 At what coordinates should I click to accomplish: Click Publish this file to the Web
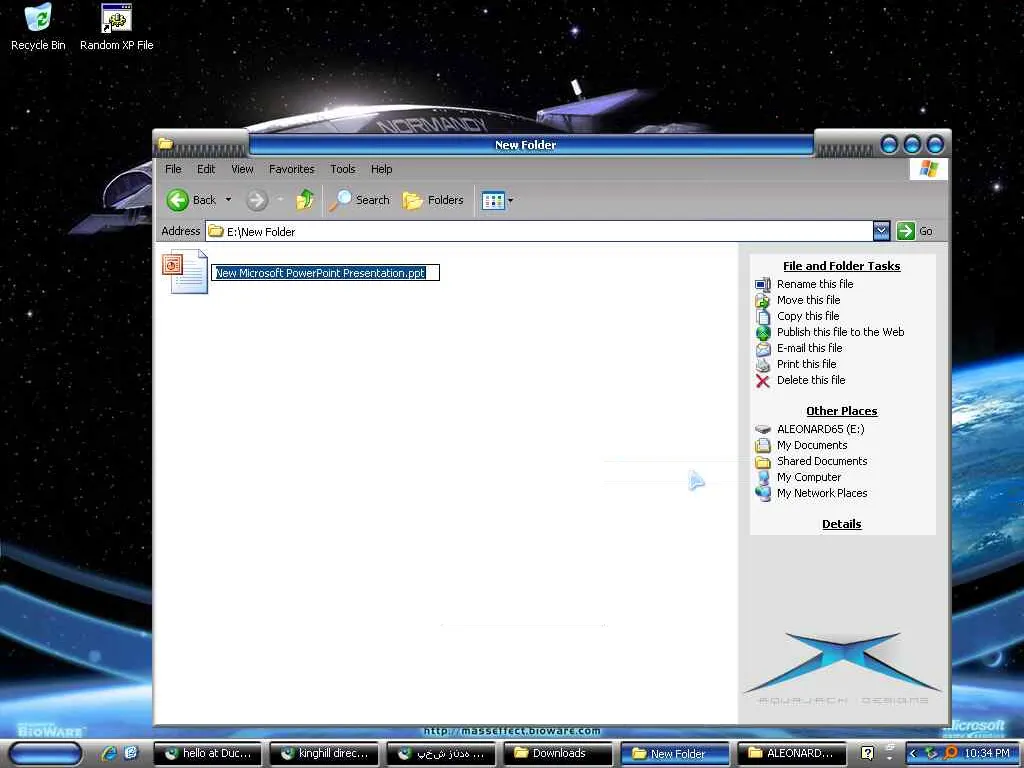click(840, 332)
